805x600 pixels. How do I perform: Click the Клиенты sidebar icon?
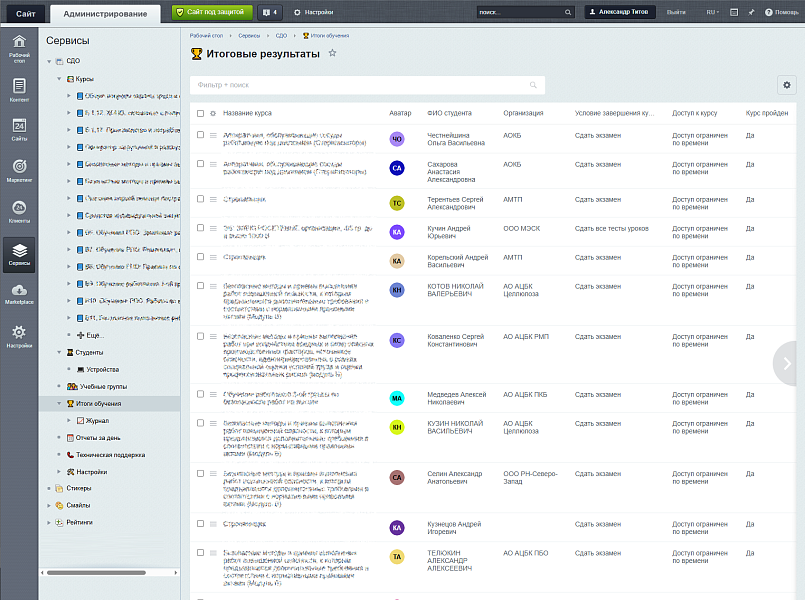[19, 210]
